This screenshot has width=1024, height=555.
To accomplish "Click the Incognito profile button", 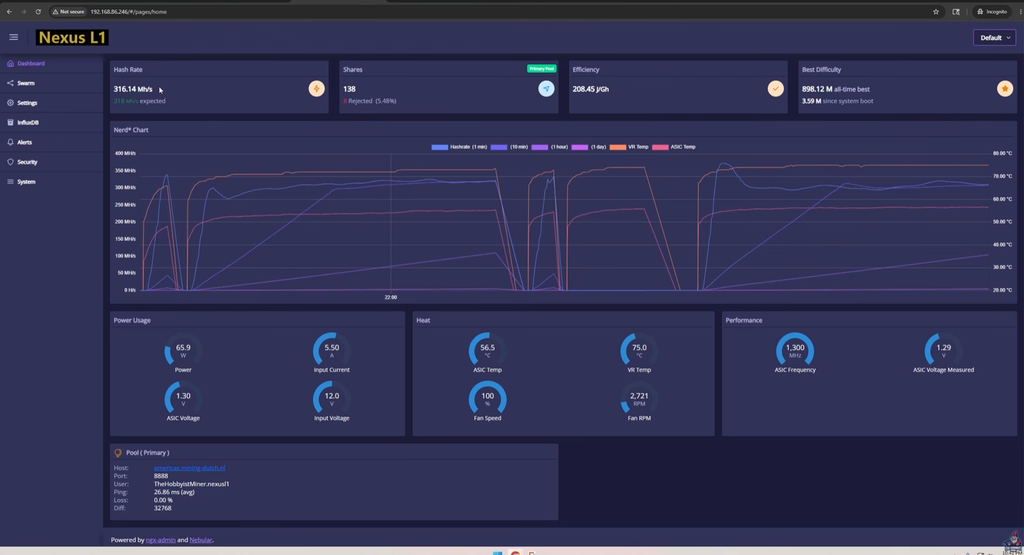I will pyautogui.click(x=992, y=12).
